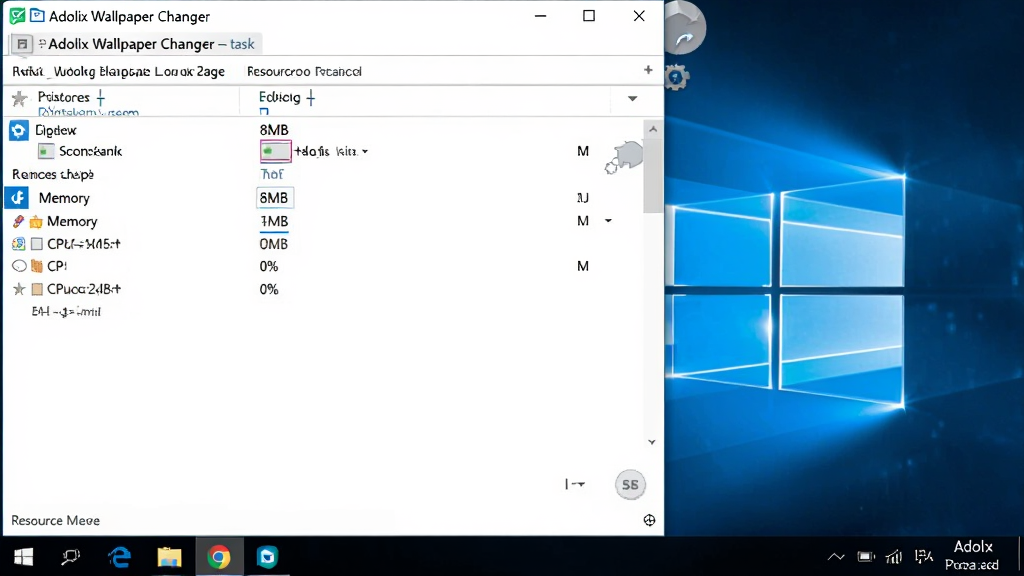Click the yellow folder icon beside second Memory

coord(37,222)
